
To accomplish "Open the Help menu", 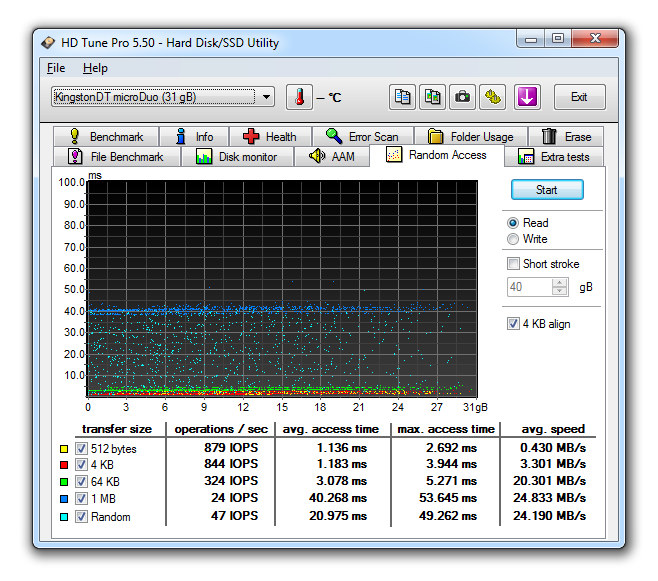I will click(x=95, y=68).
